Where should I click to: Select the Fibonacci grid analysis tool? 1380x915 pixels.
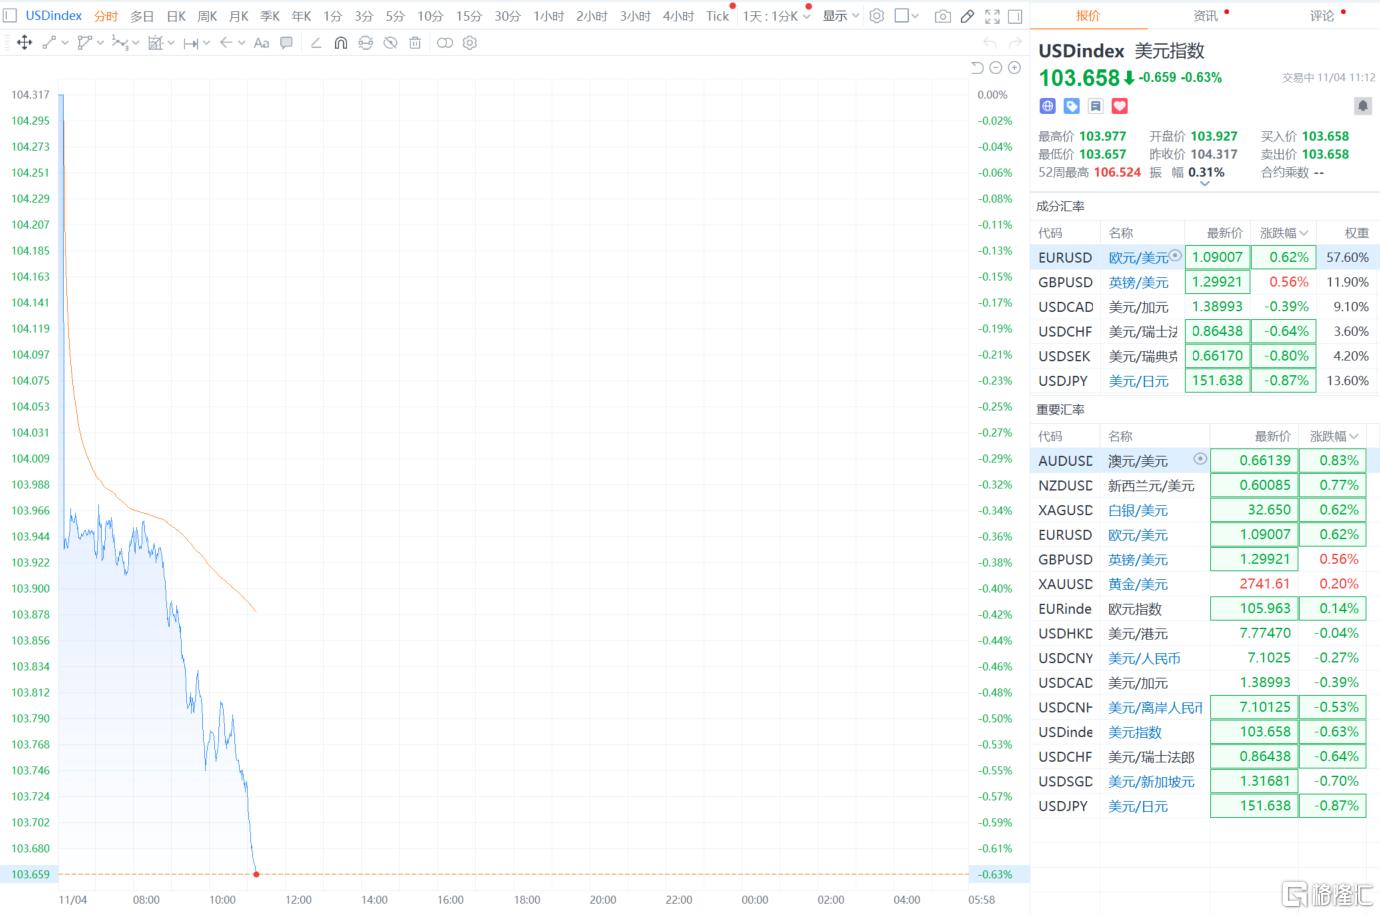click(x=155, y=43)
